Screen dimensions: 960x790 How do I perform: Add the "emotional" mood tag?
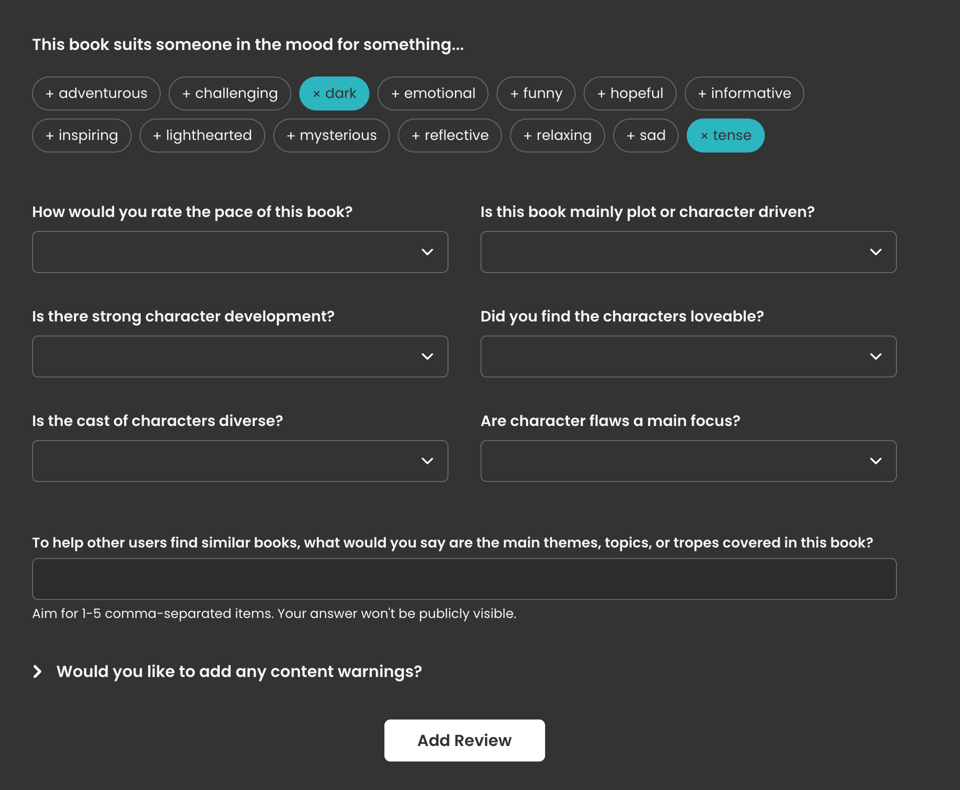[x=432, y=93]
